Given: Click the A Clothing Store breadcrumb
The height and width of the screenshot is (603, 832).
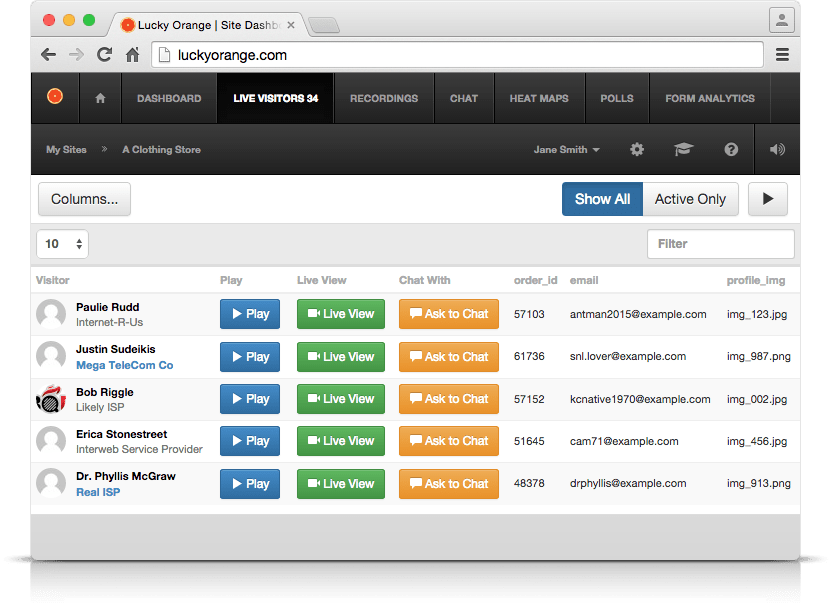Looking at the screenshot, I should (x=161, y=150).
